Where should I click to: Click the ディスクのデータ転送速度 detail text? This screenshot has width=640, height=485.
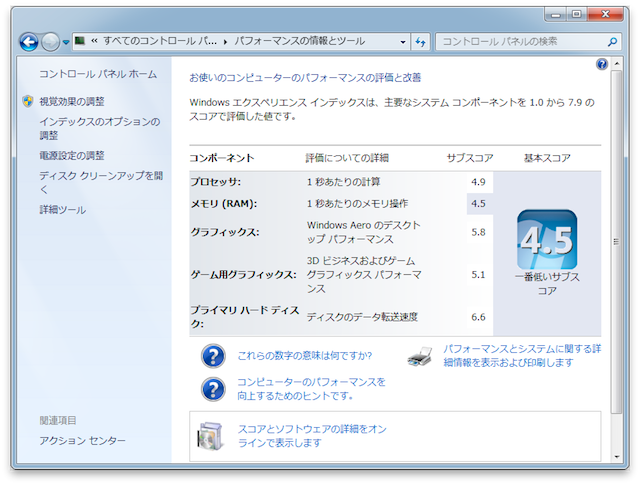click(x=362, y=317)
